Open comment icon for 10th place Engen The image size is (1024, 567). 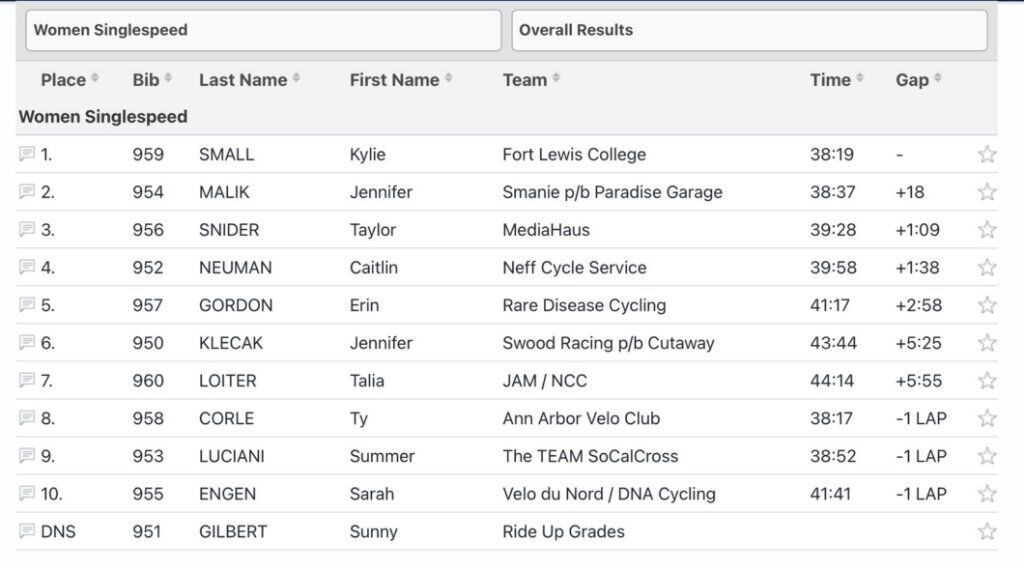[x=27, y=493]
